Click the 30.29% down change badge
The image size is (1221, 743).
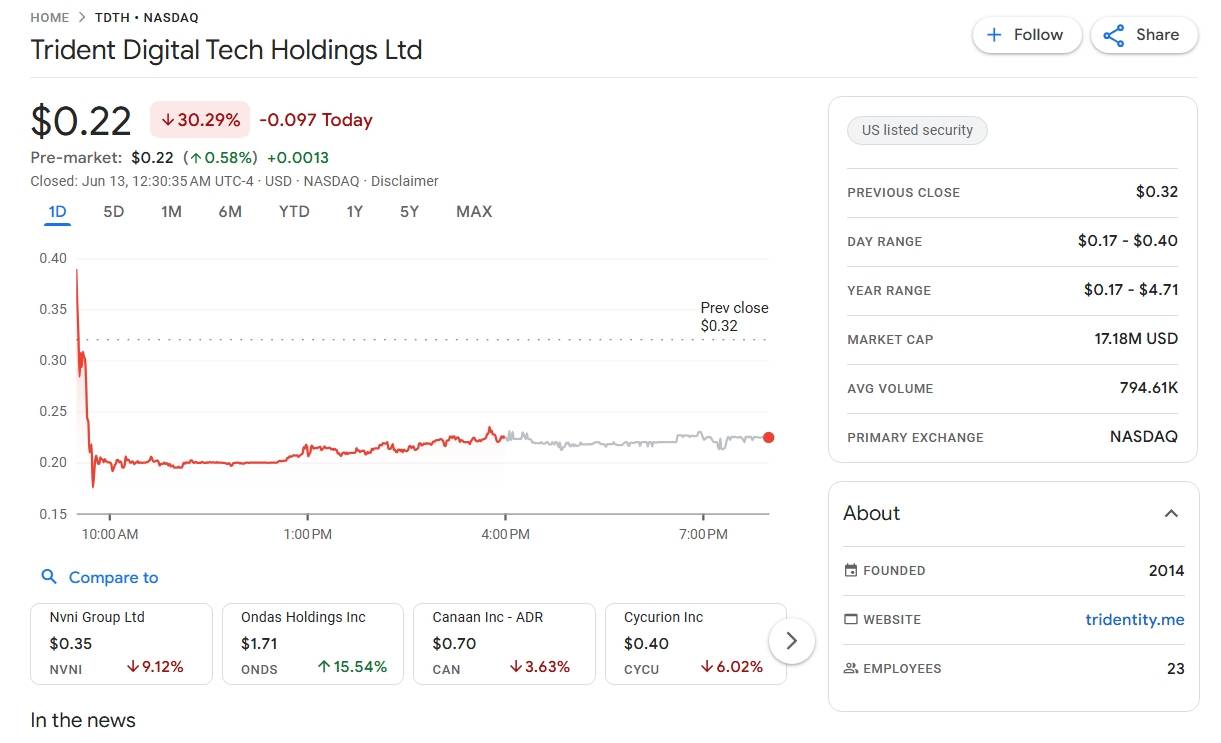(x=200, y=120)
